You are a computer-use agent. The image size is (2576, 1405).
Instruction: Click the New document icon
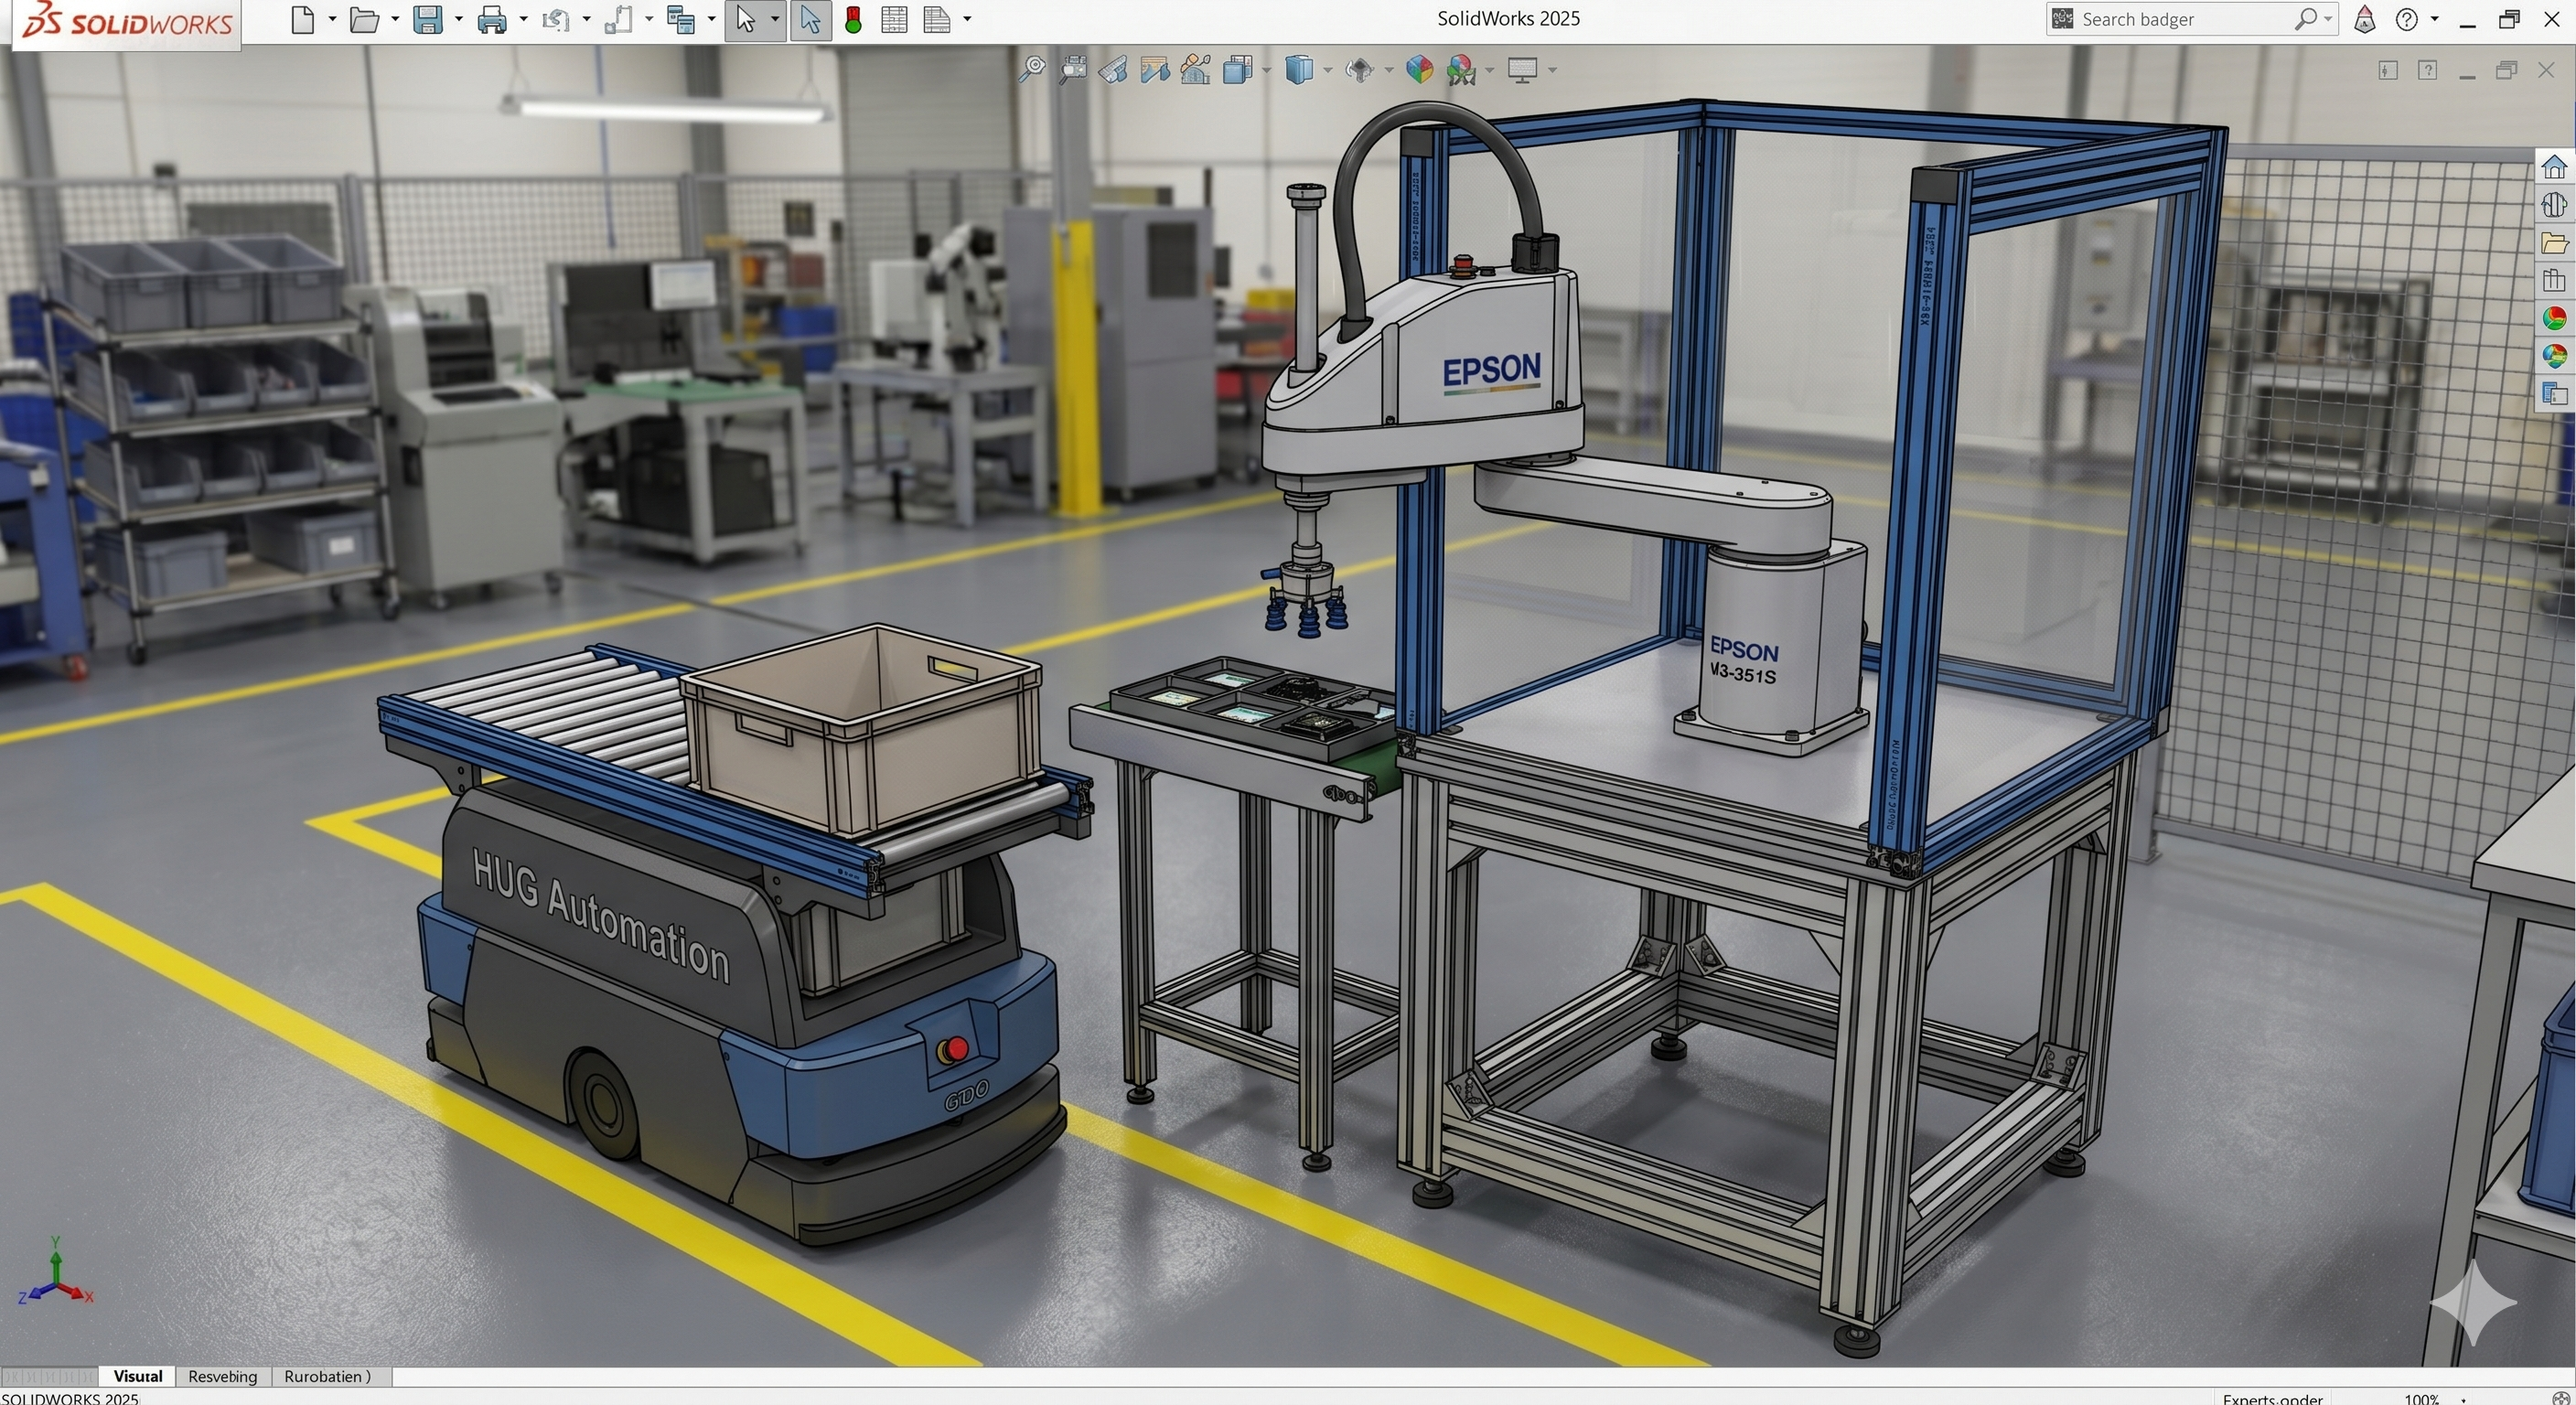tap(302, 19)
